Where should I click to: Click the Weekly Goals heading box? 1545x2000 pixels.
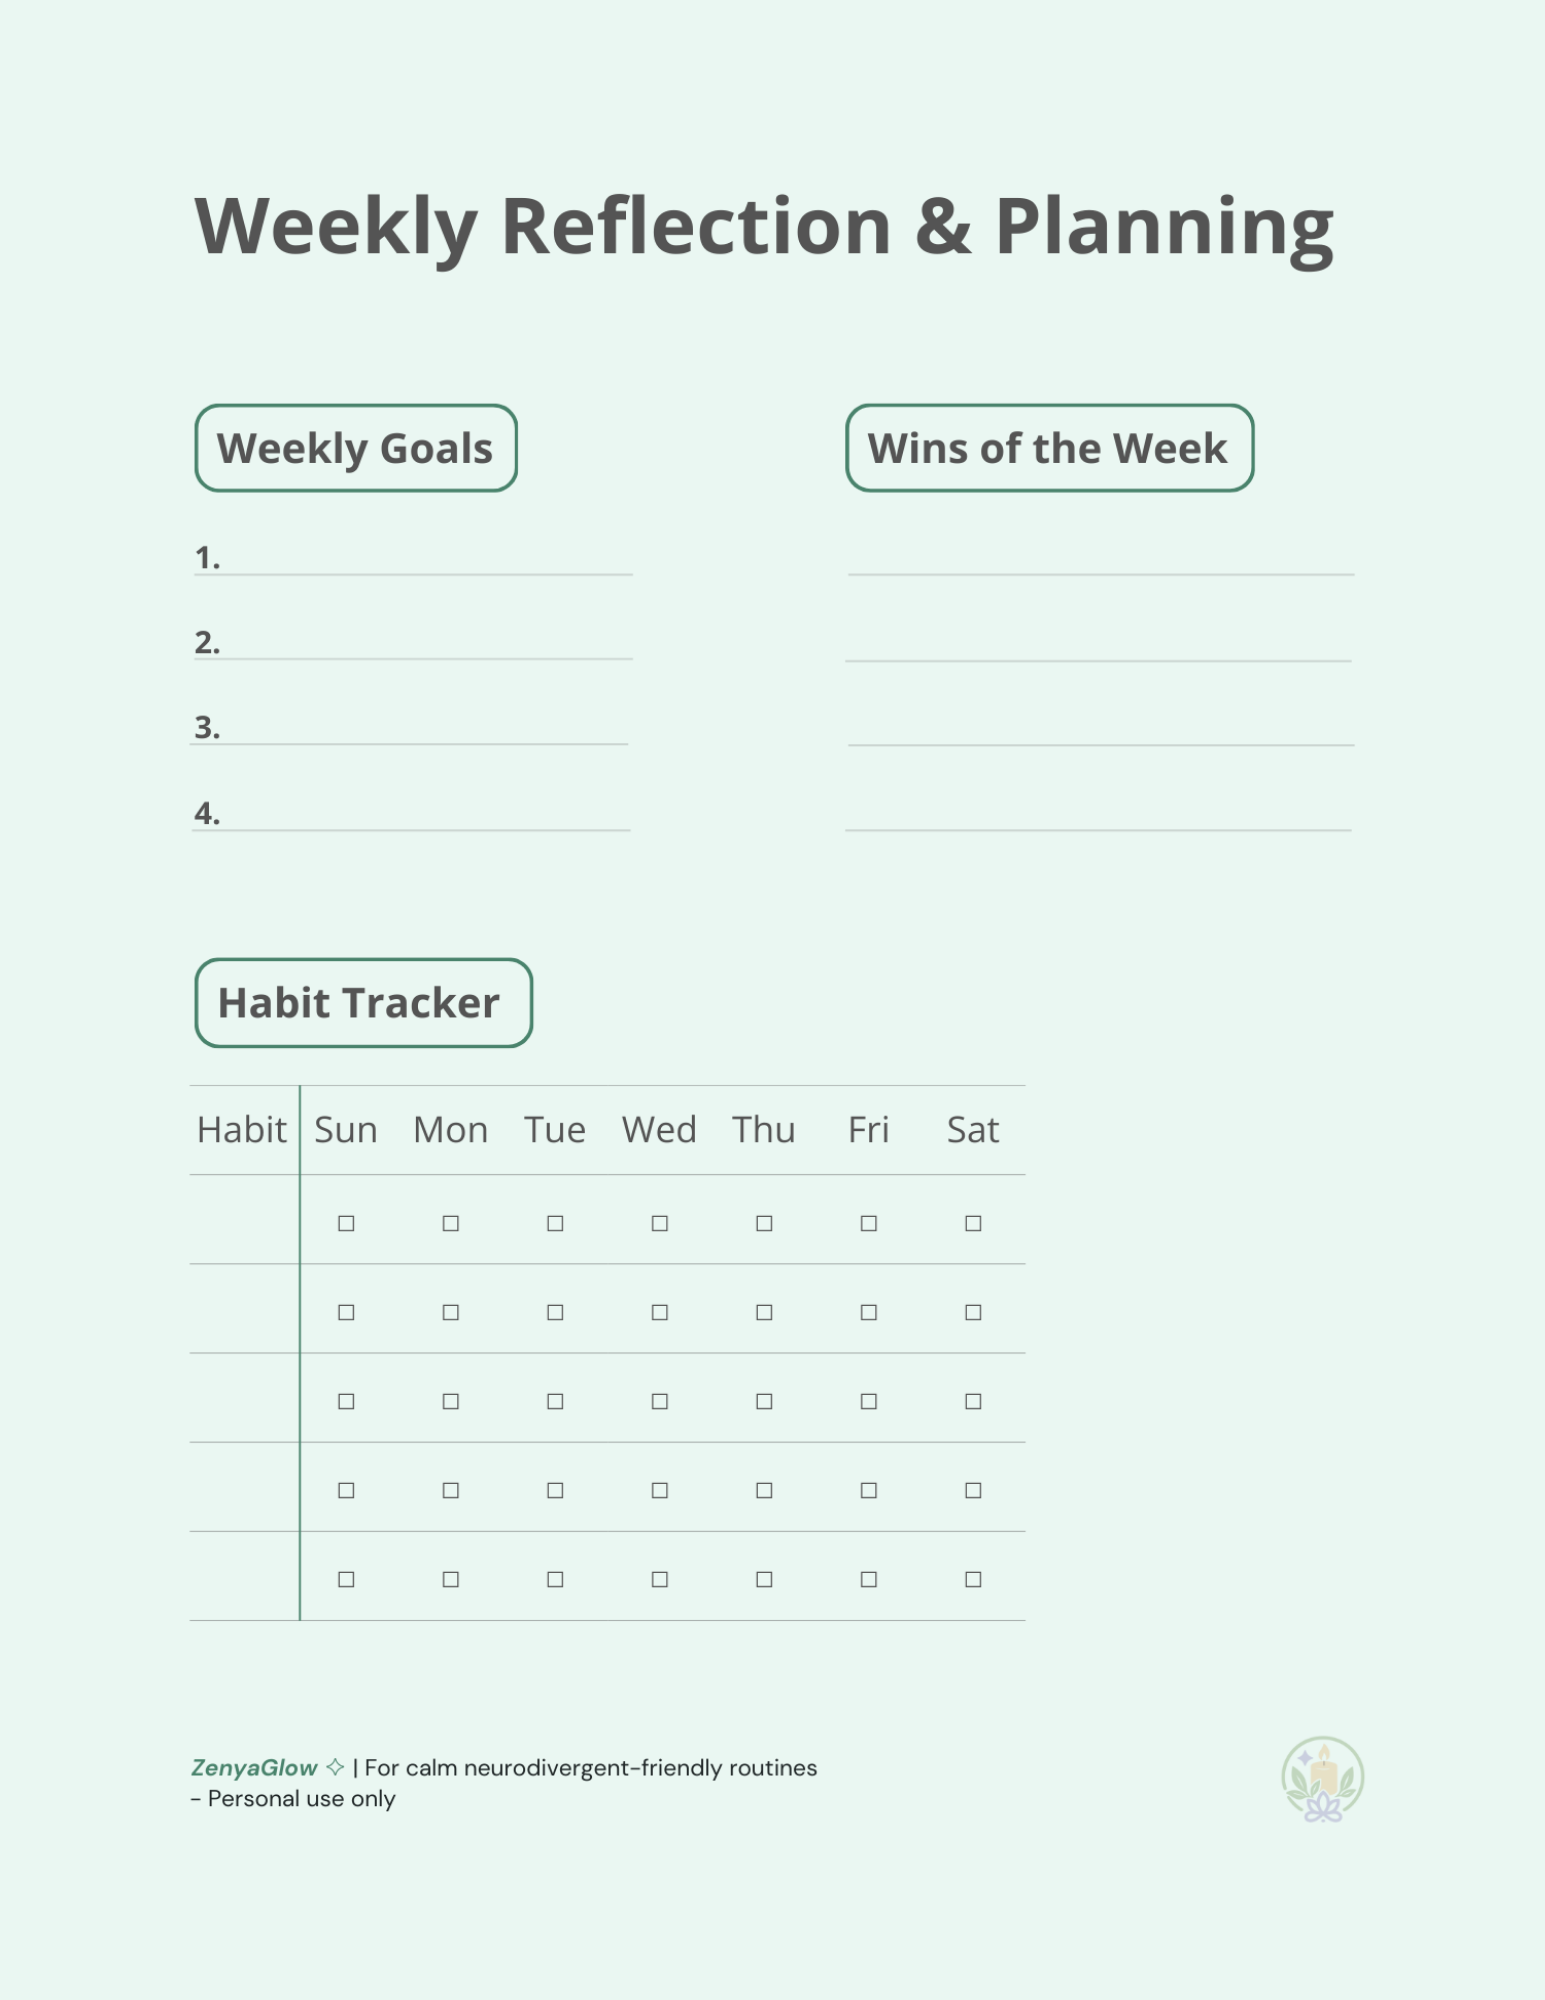(356, 448)
